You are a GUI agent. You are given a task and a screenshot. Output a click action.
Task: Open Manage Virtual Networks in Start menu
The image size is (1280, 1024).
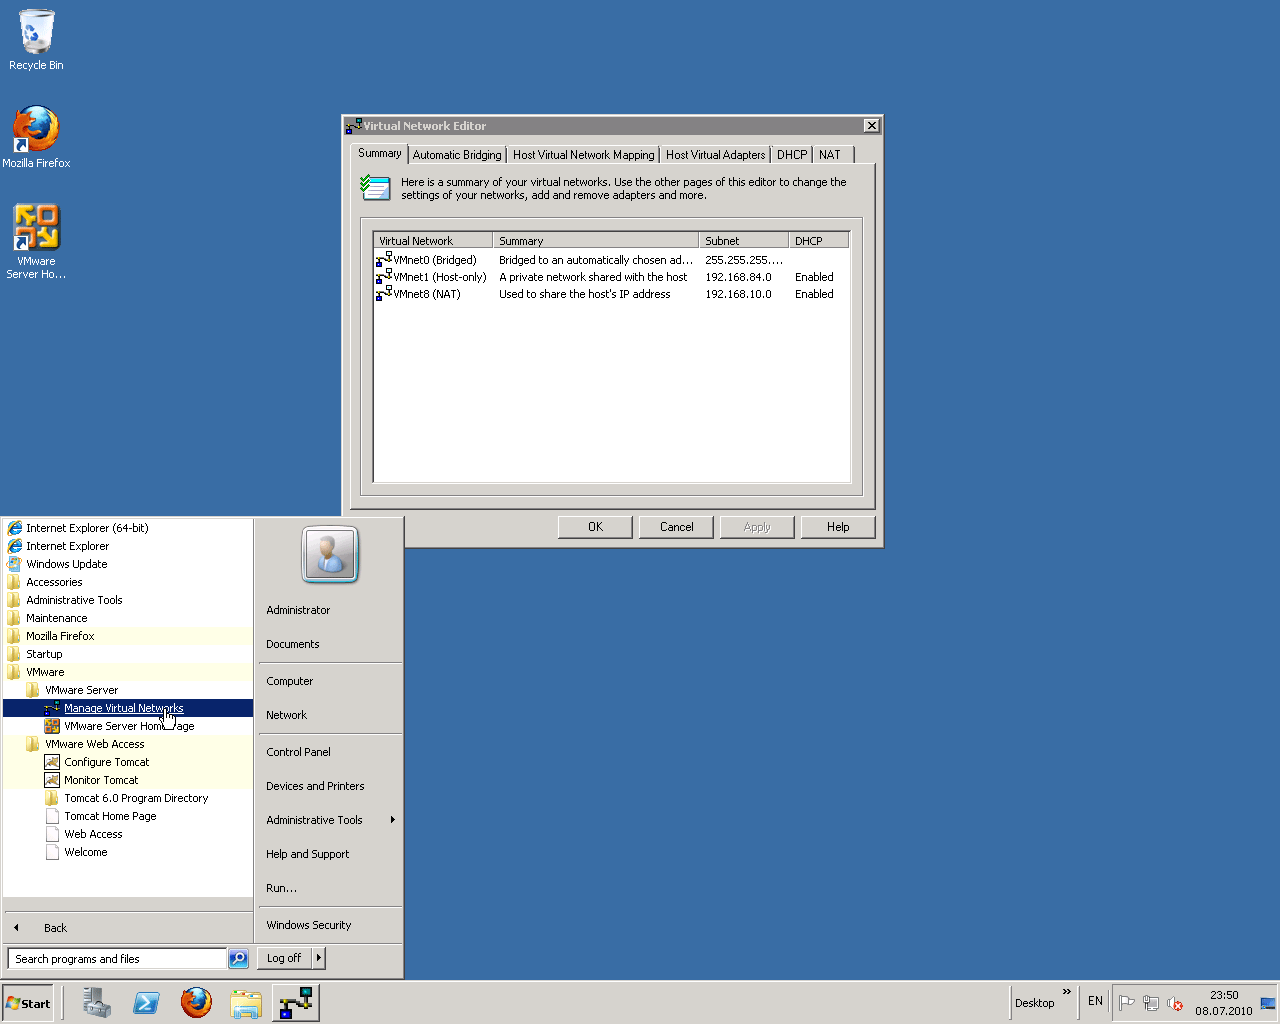(128, 708)
